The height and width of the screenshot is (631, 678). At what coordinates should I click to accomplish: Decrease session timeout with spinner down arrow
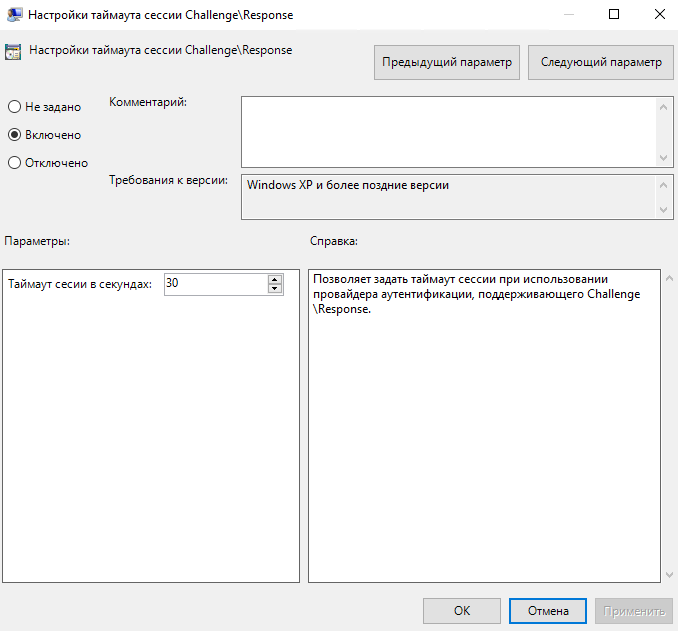pyautogui.click(x=274, y=290)
